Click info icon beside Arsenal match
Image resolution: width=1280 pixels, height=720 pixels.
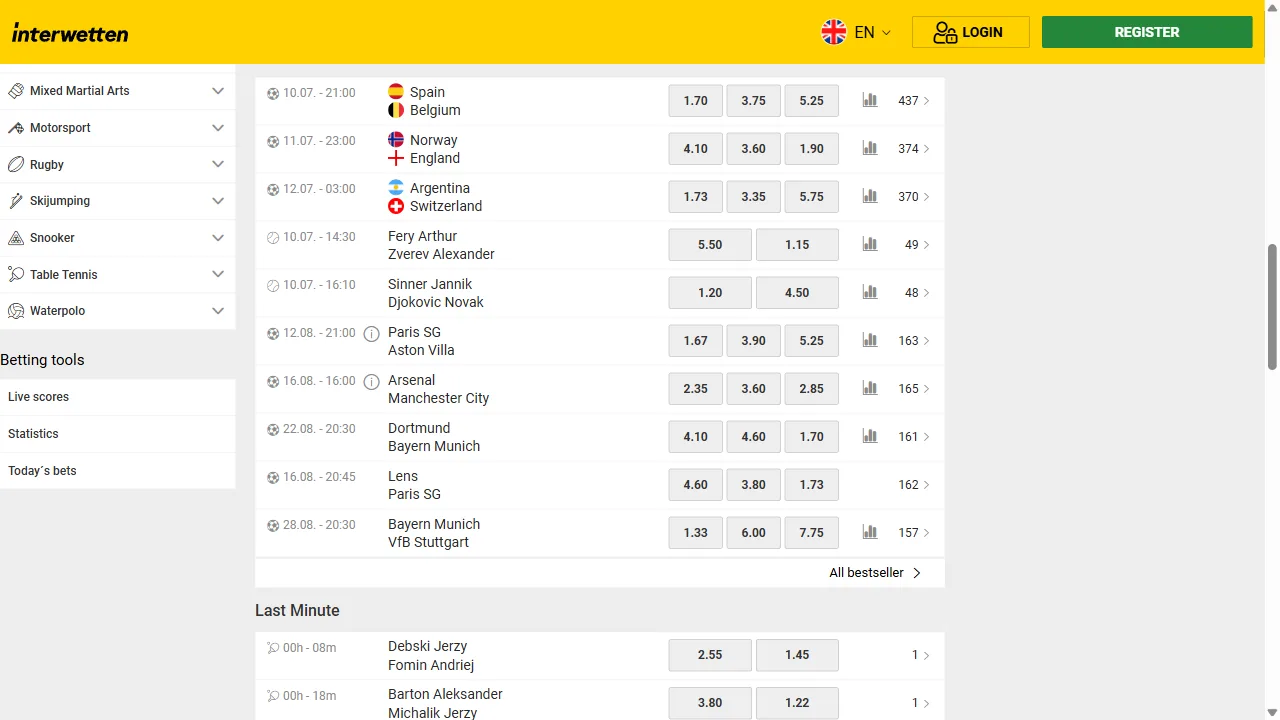click(x=371, y=381)
